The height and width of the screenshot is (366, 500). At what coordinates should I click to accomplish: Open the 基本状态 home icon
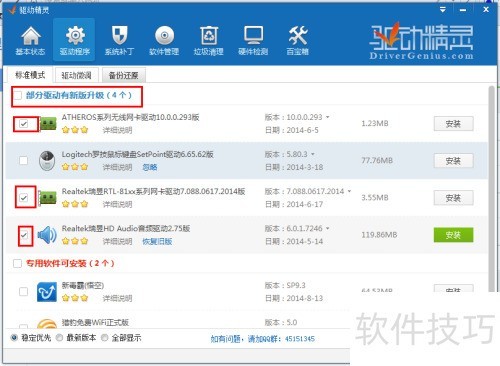(x=30, y=40)
